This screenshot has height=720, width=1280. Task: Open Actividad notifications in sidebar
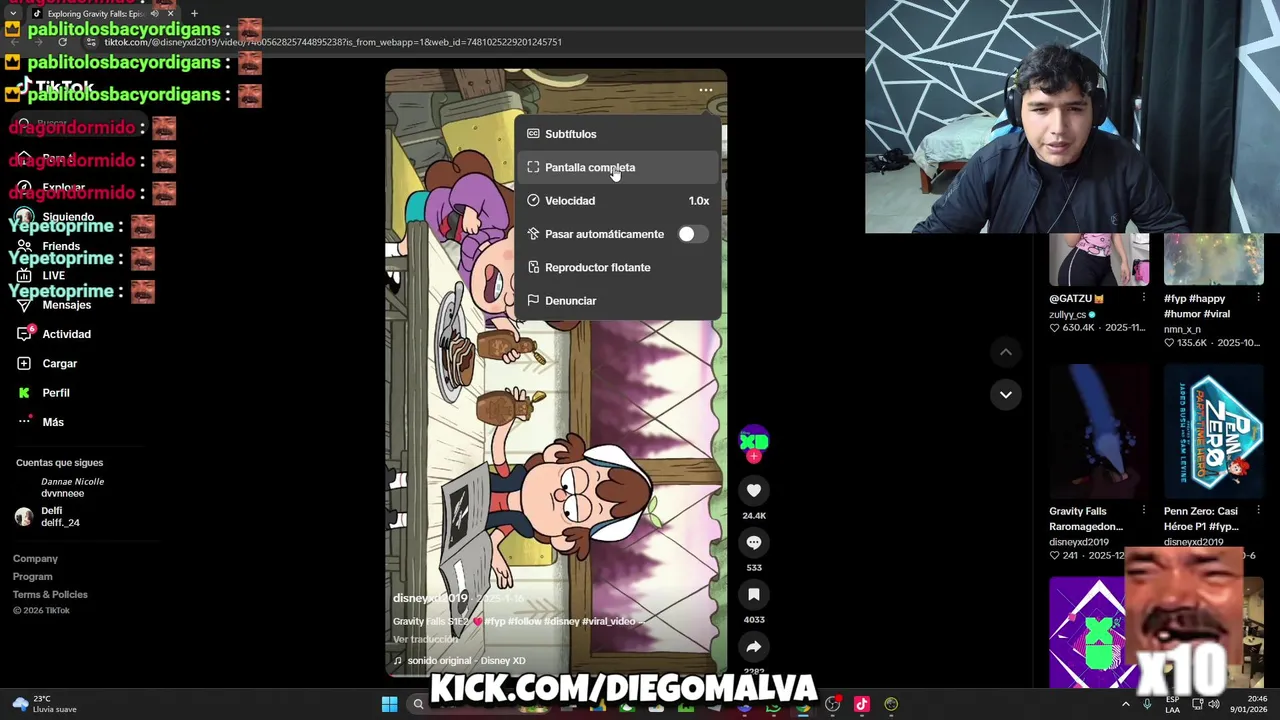point(54,334)
